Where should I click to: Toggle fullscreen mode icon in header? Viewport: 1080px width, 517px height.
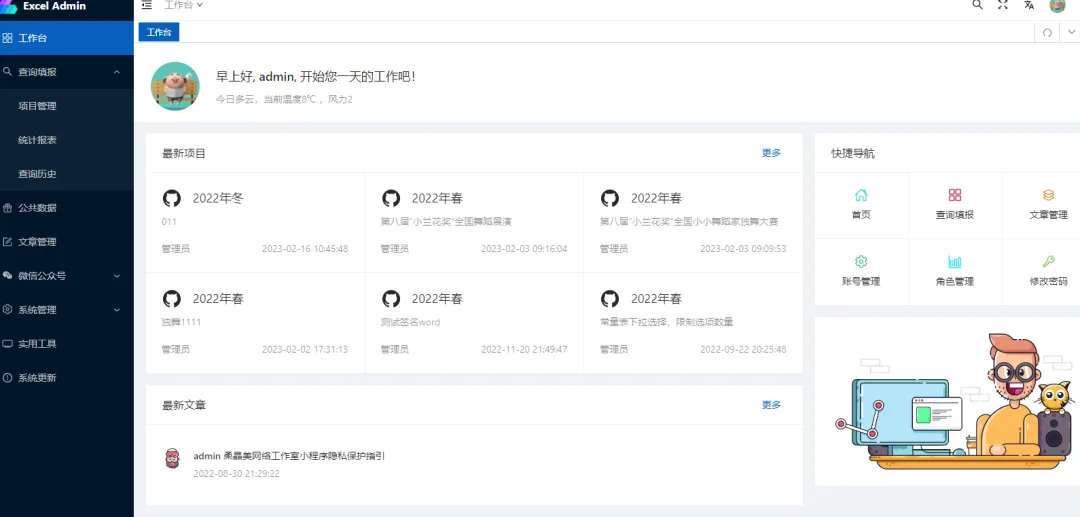(1003, 5)
